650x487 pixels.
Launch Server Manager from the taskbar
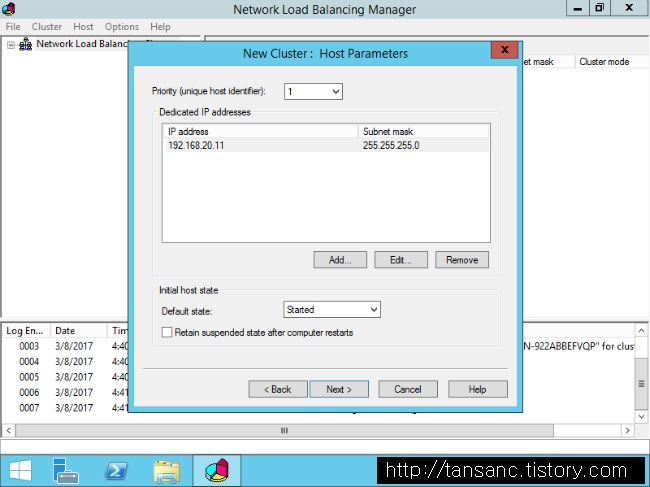point(65,471)
